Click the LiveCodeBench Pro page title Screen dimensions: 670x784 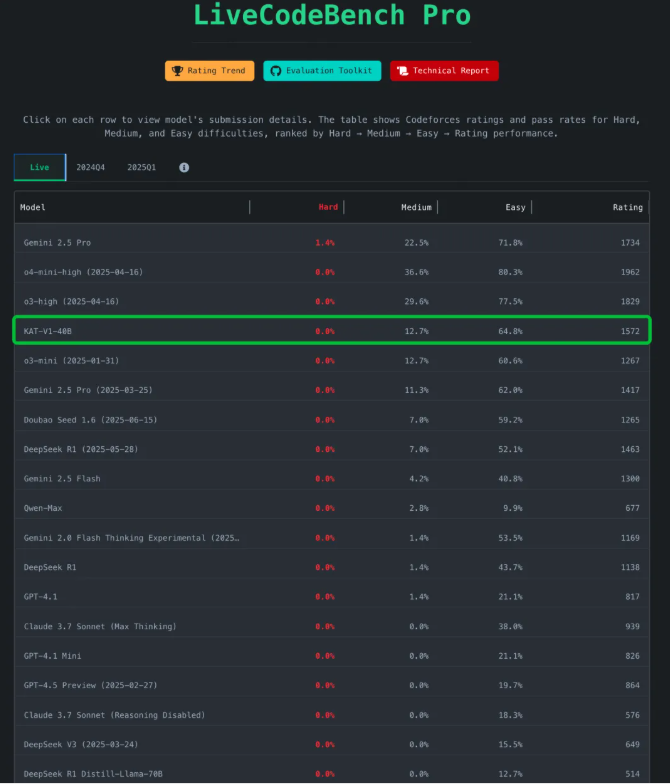(331, 15)
